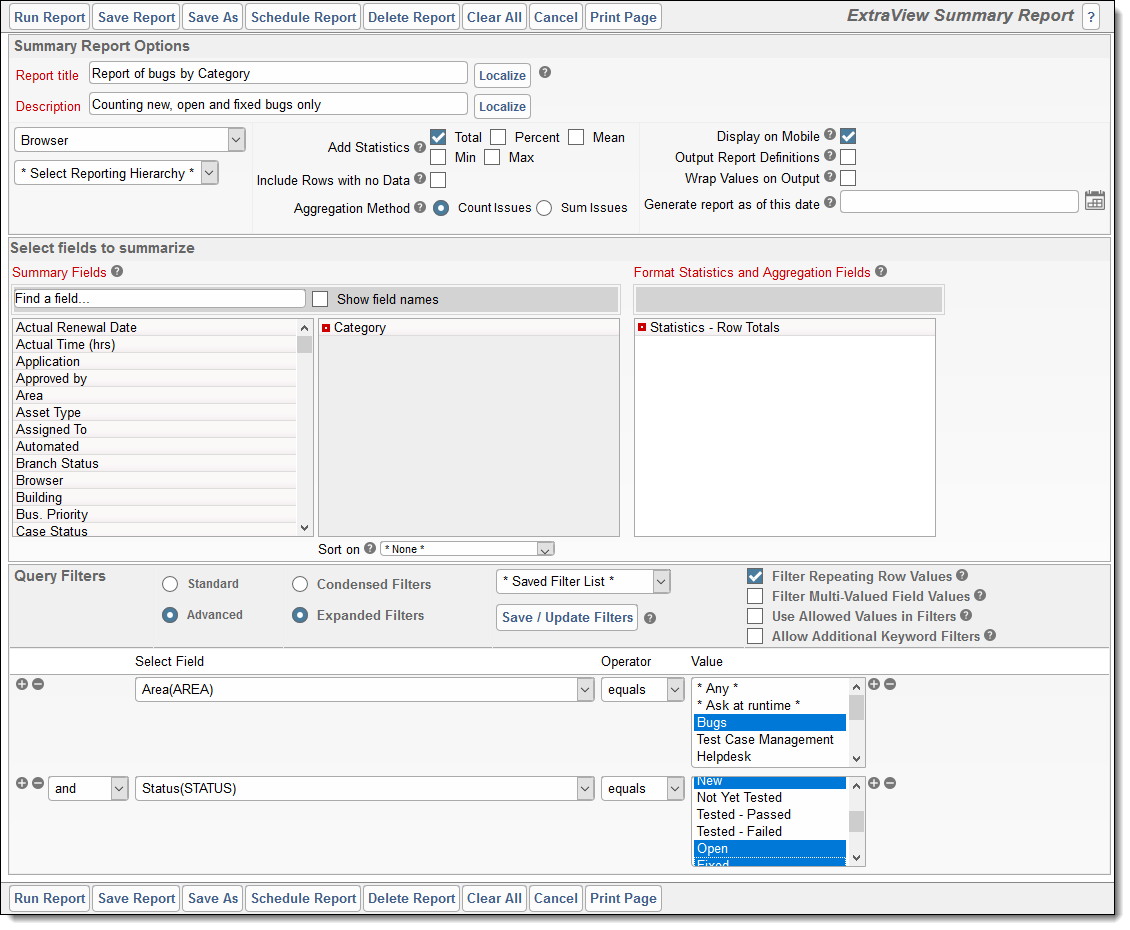Viewport: 1130px width, 930px height.
Task: Click Schedule Report in the top button bar
Action: click(303, 17)
